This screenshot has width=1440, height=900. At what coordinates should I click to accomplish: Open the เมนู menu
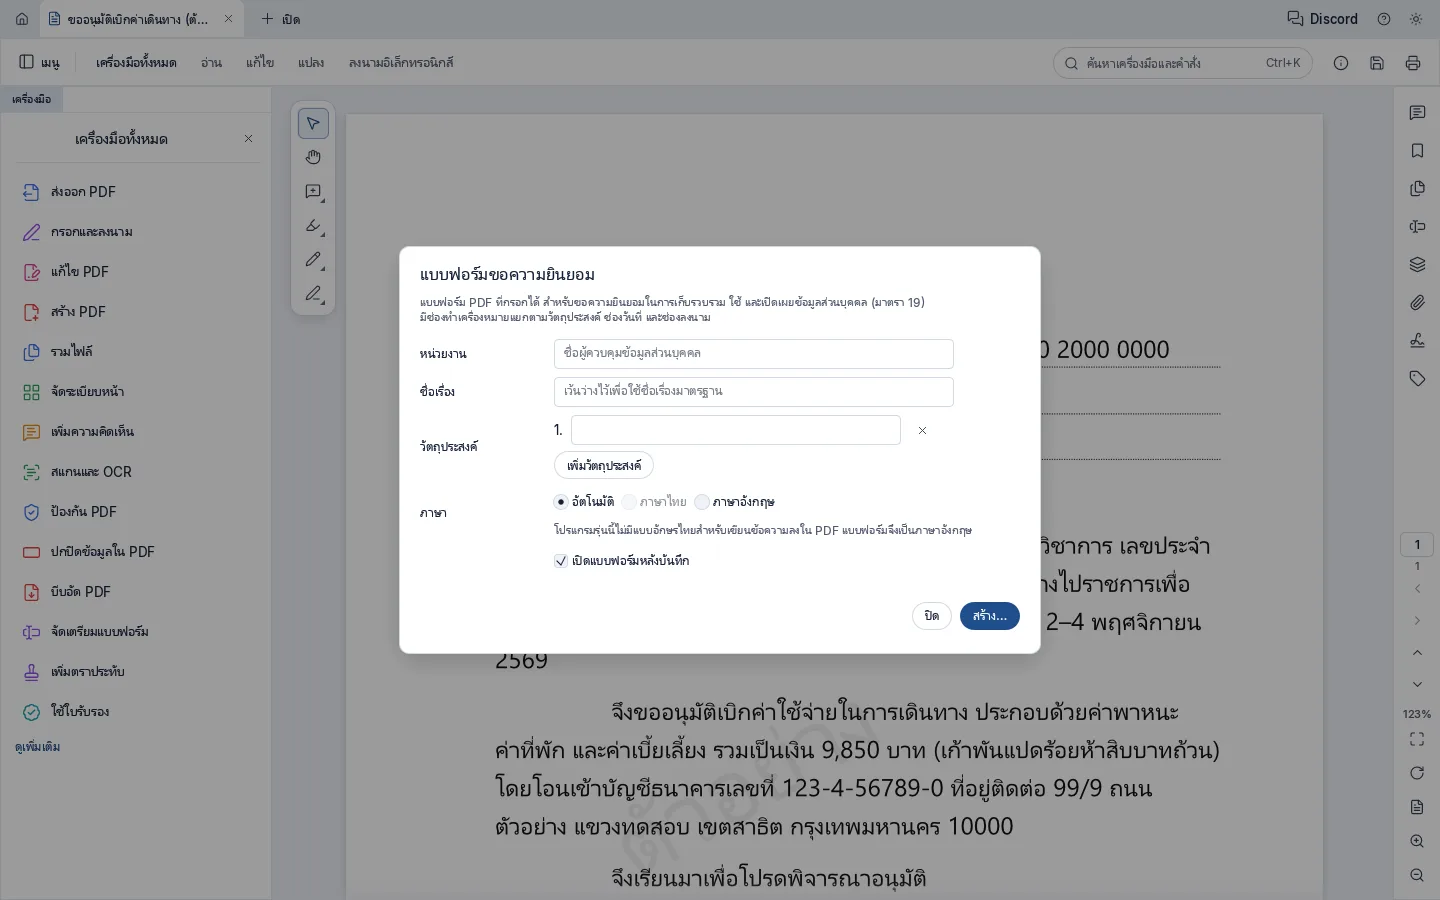[40, 63]
